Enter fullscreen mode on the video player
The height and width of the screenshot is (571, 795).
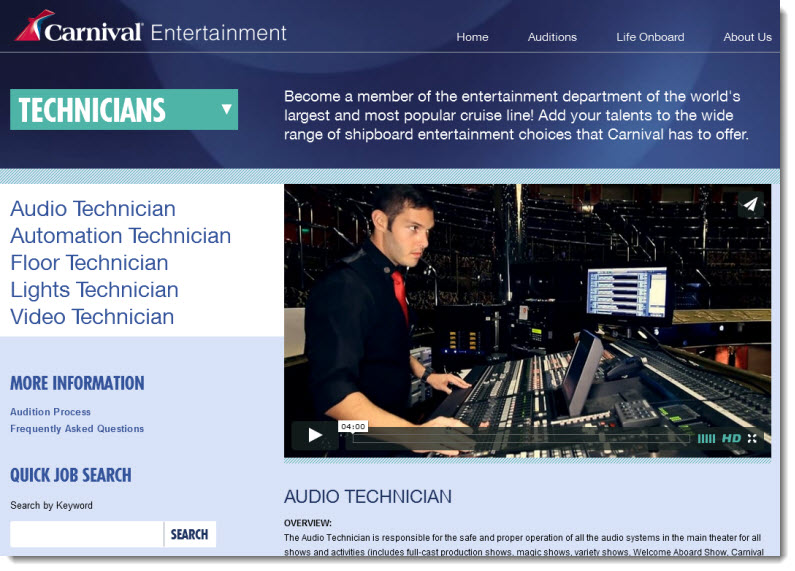(x=753, y=438)
